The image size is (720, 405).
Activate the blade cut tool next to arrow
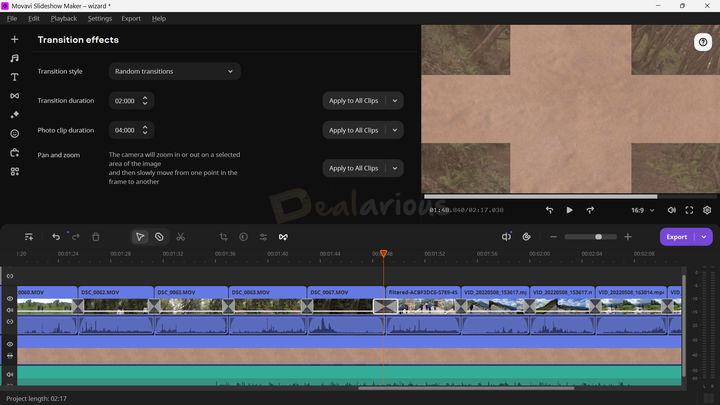coord(159,237)
